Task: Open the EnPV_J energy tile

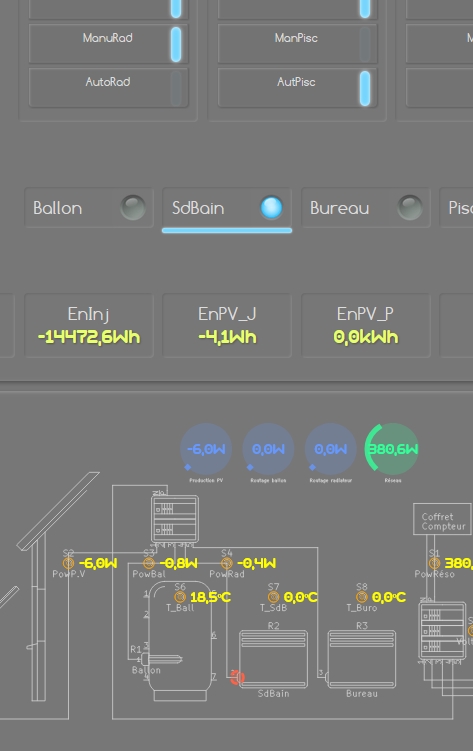Action: coord(227,326)
